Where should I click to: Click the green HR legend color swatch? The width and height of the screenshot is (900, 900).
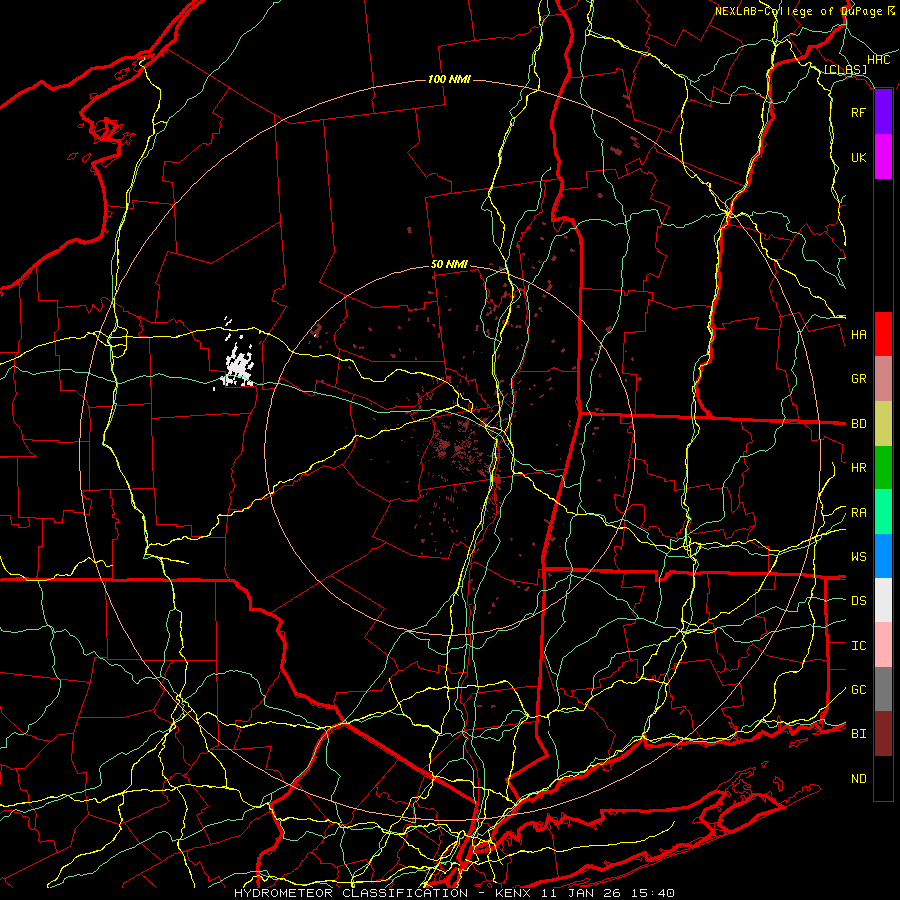[x=883, y=468]
